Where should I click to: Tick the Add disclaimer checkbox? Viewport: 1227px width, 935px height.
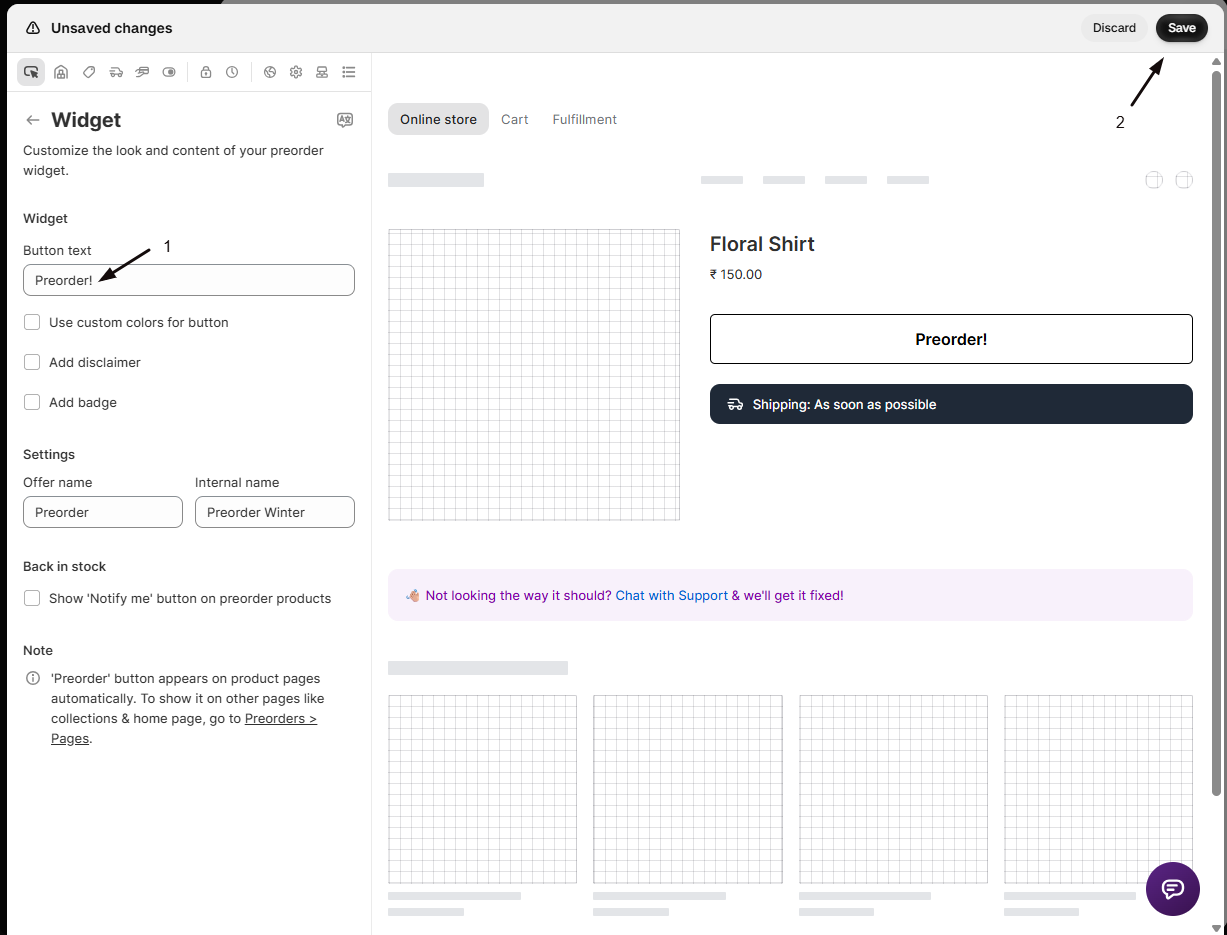[x=32, y=362]
